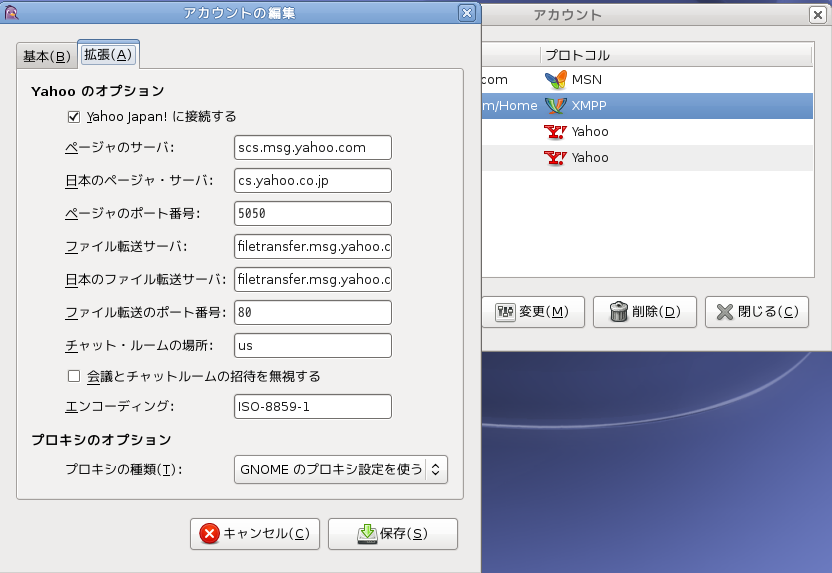Viewport: 832px width, 573px height.
Task: Click the キャンセル(C) button
Action: click(x=255, y=534)
